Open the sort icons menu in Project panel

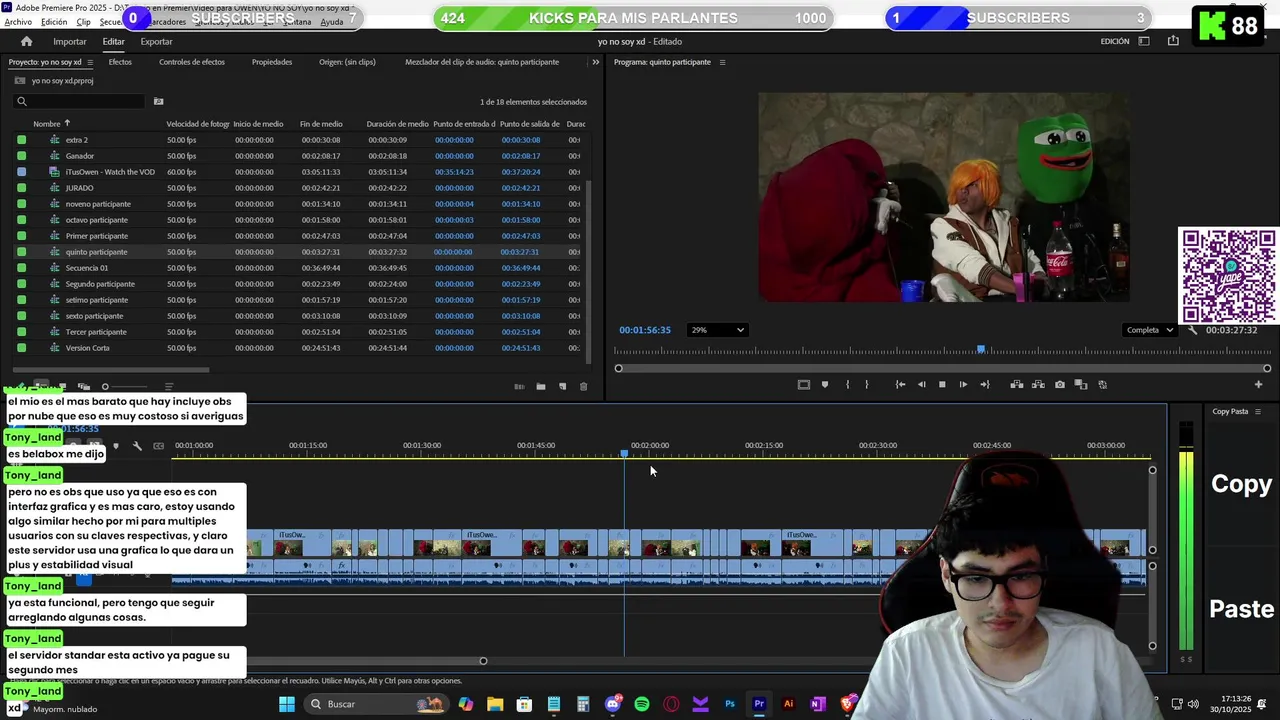point(169,387)
